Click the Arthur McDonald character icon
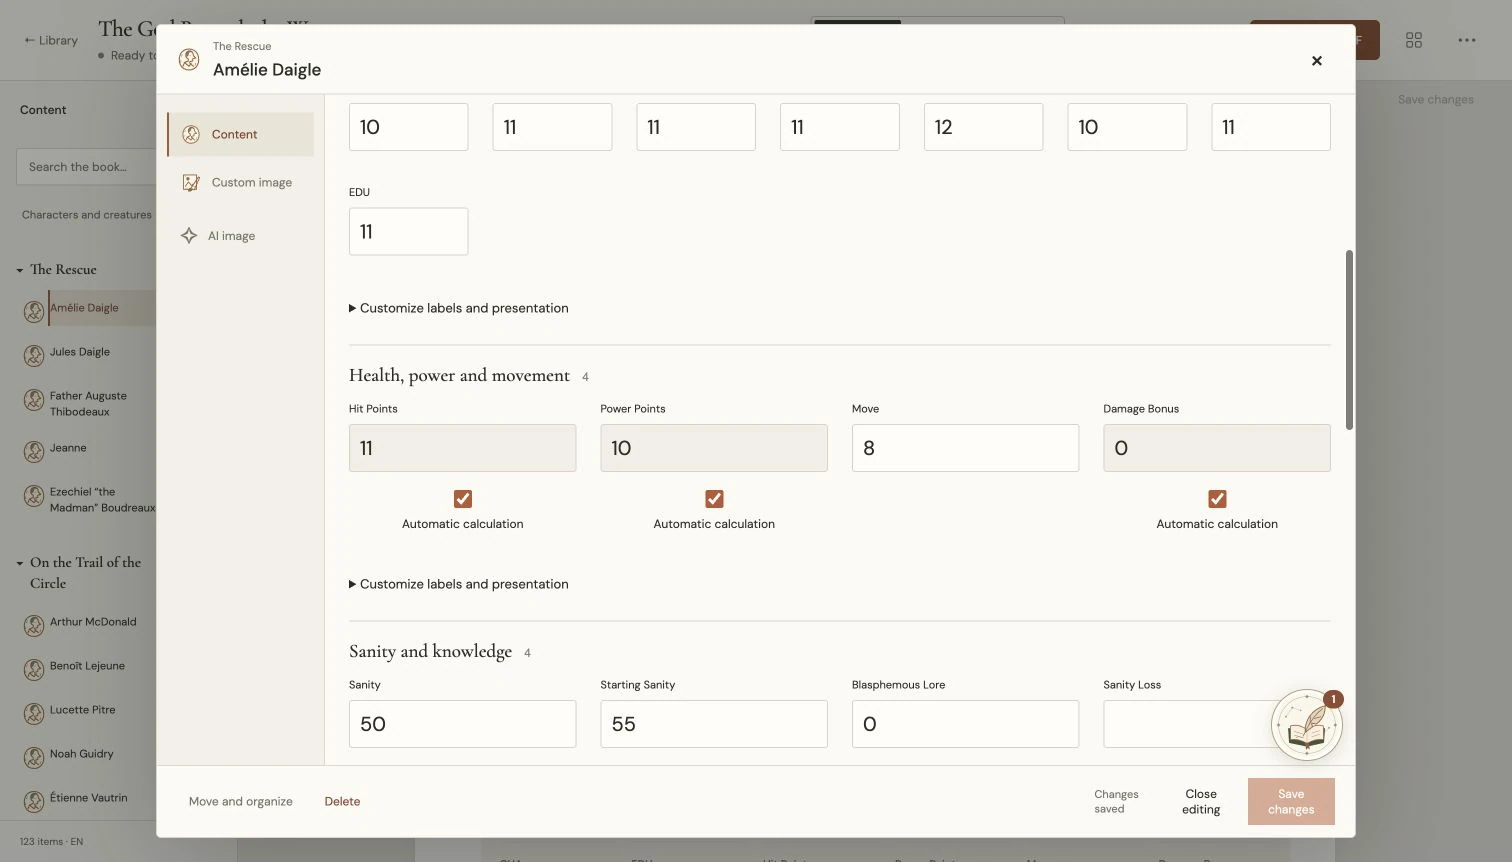 (34, 625)
